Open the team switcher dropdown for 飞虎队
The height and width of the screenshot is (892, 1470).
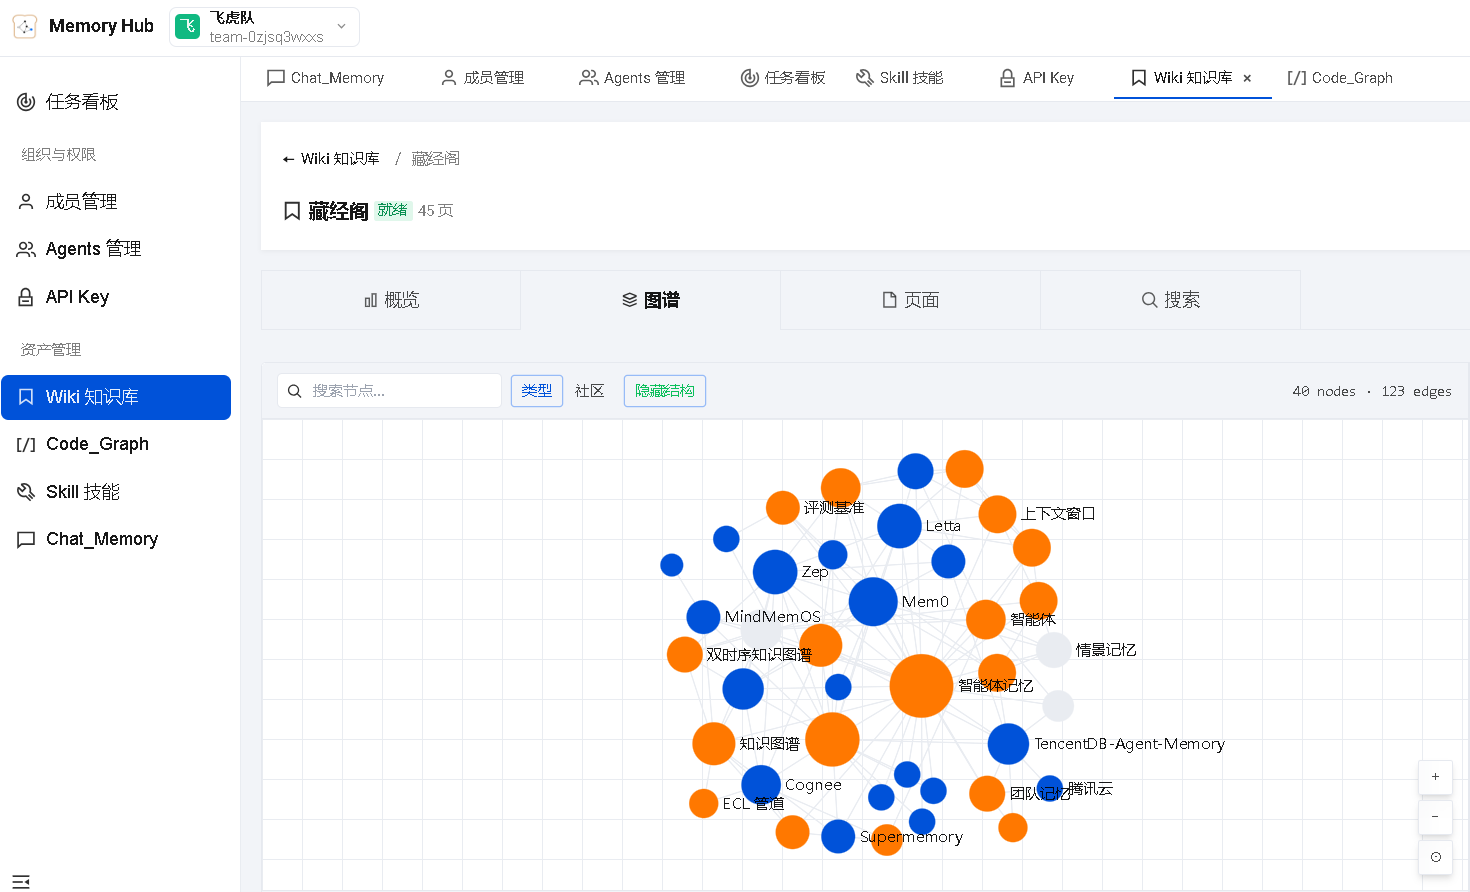[x=265, y=27]
